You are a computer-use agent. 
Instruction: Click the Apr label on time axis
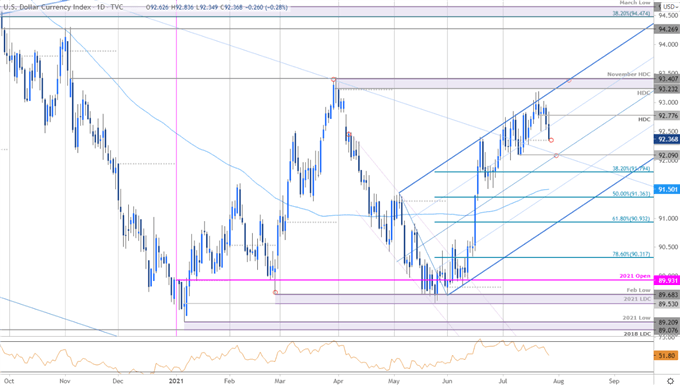point(338,381)
